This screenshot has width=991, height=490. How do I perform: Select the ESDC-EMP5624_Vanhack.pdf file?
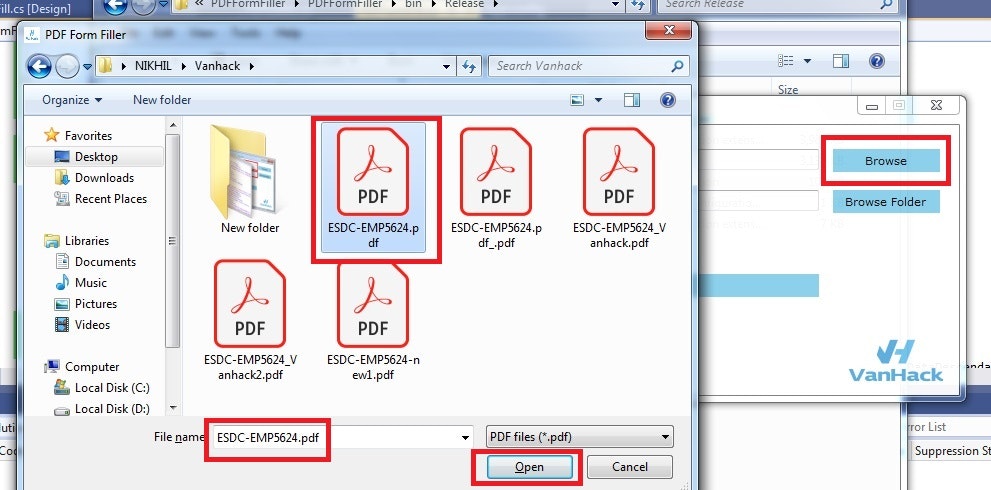pos(619,188)
